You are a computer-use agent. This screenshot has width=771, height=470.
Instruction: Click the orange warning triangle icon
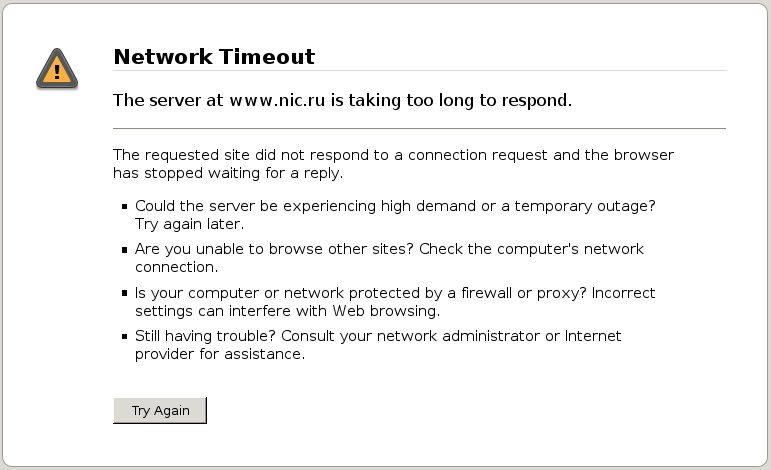pos(57,69)
